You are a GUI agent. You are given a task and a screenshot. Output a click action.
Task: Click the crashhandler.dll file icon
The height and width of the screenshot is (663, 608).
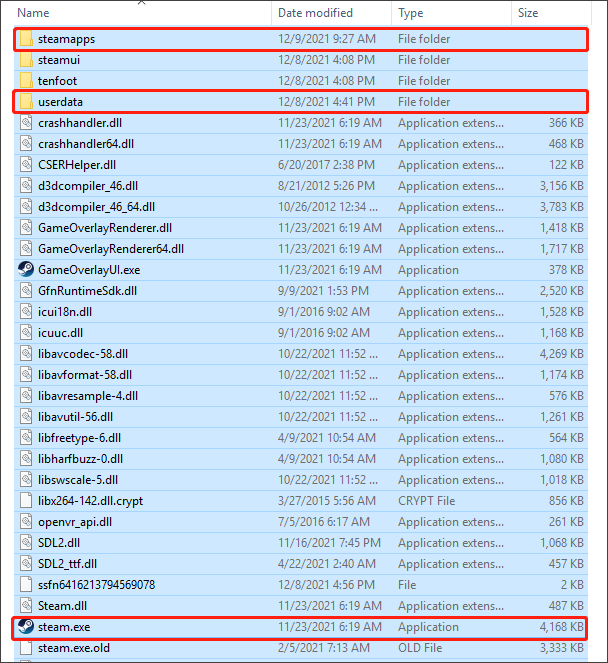click(26, 123)
